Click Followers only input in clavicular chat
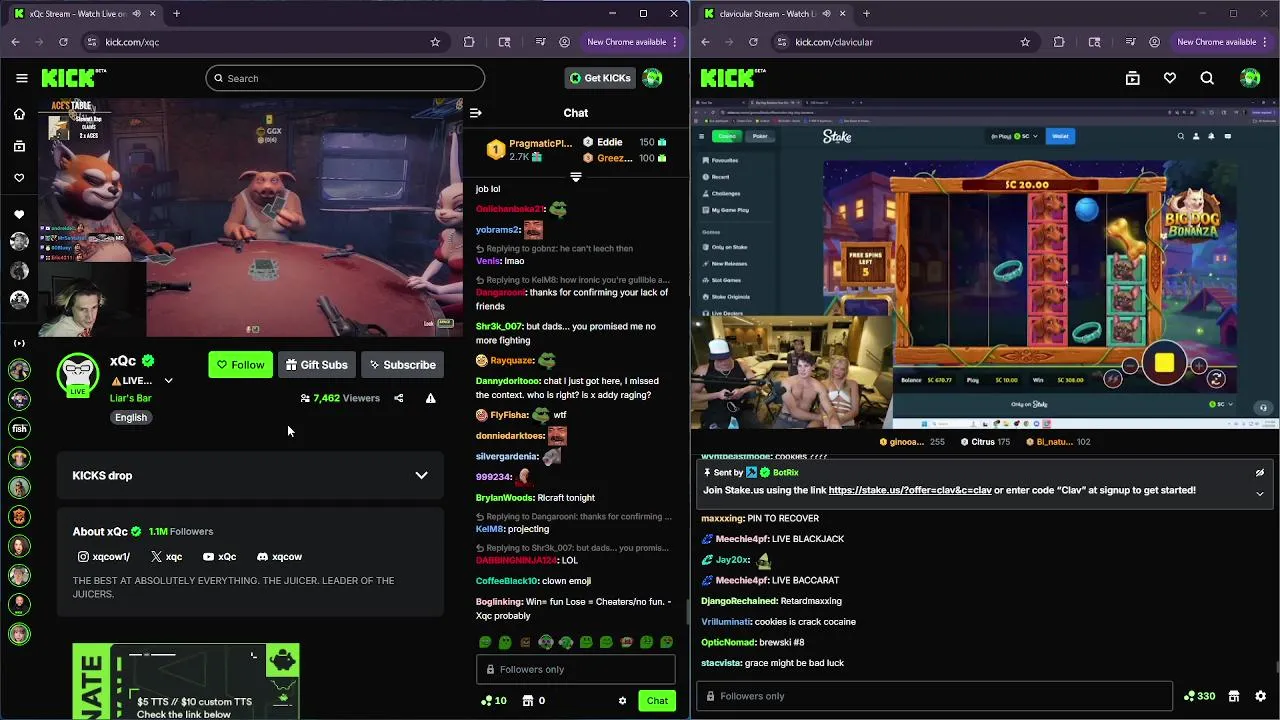Viewport: 1280px width, 720px height. tap(934, 696)
